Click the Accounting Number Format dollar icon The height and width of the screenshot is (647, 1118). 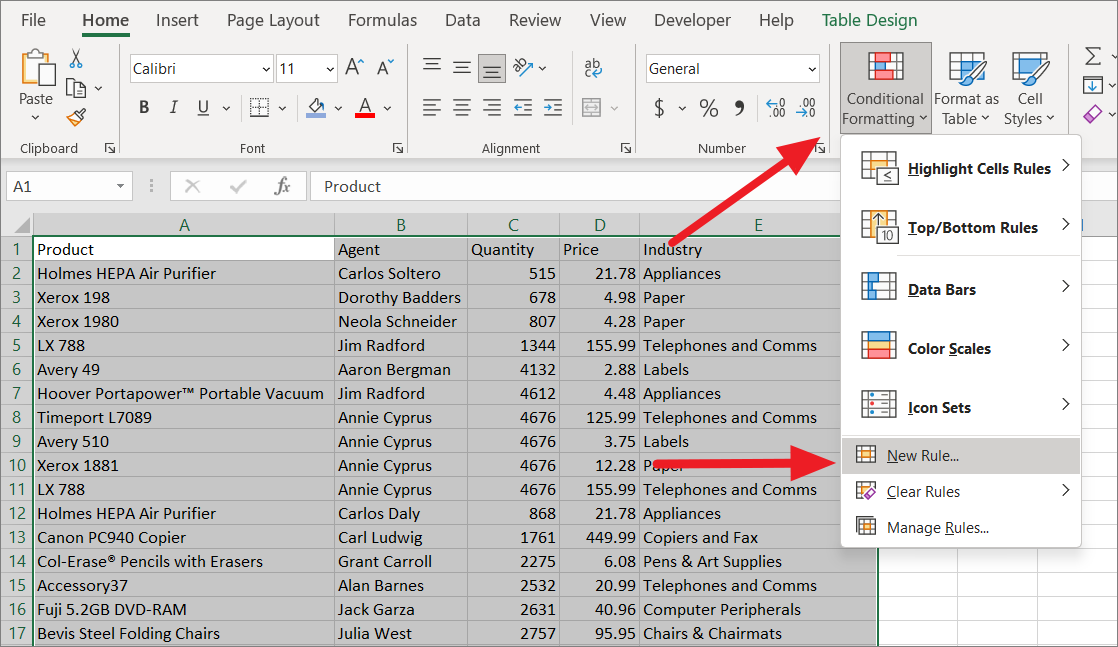[x=659, y=107]
